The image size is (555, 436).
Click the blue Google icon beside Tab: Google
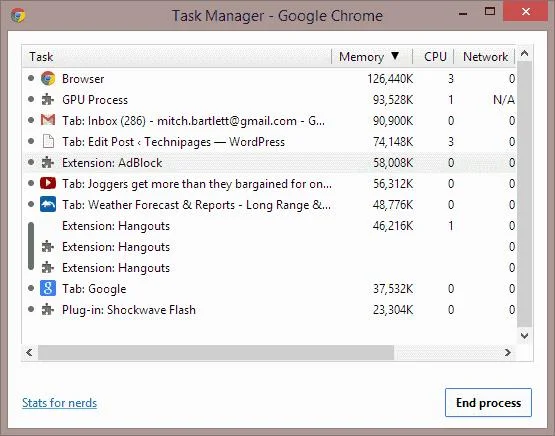tap(48, 288)
